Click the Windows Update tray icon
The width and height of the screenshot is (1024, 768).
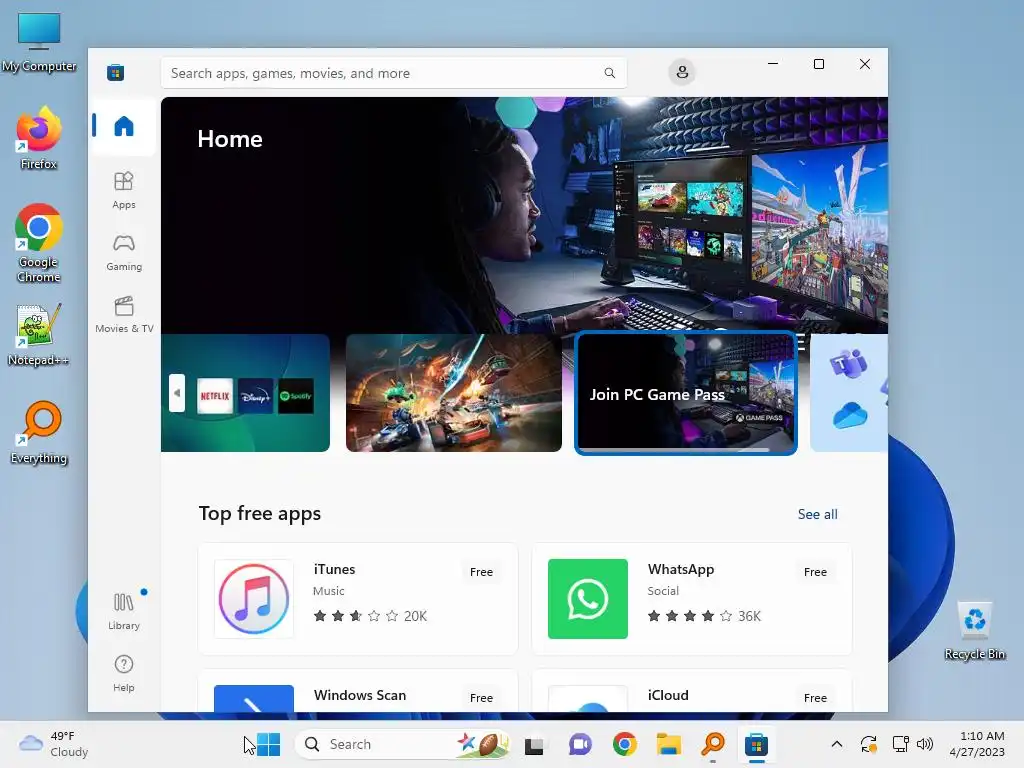pos(869,744)
